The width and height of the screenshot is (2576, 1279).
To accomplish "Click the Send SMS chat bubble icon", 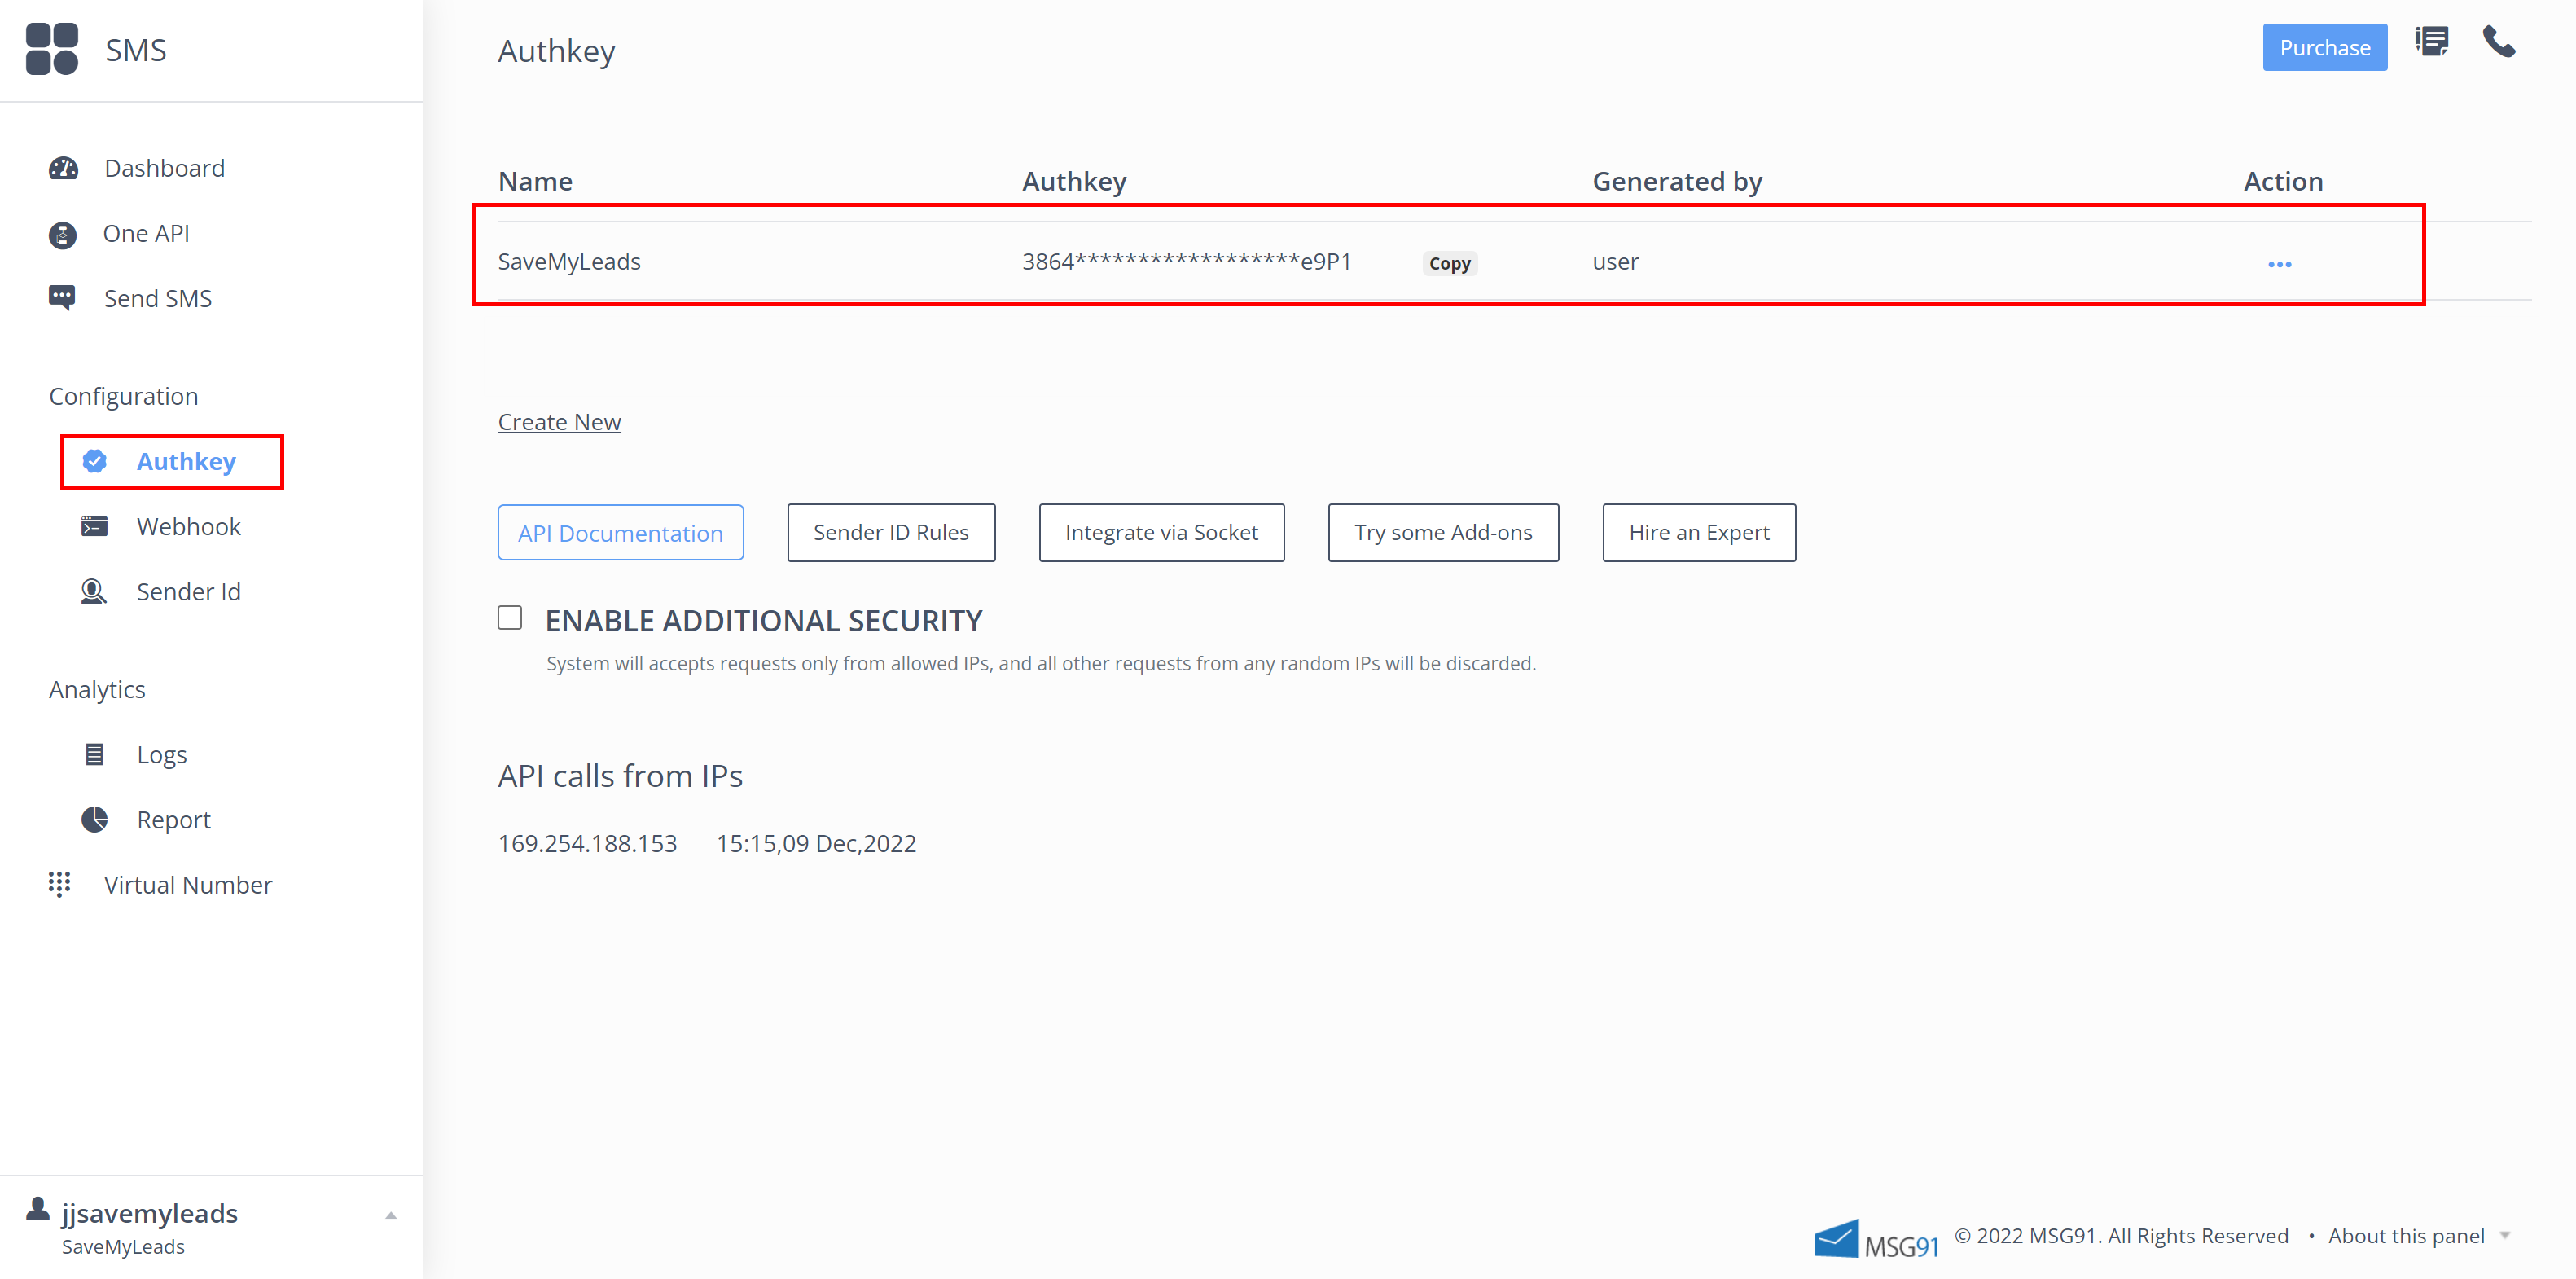I will [x=62, y=298].
